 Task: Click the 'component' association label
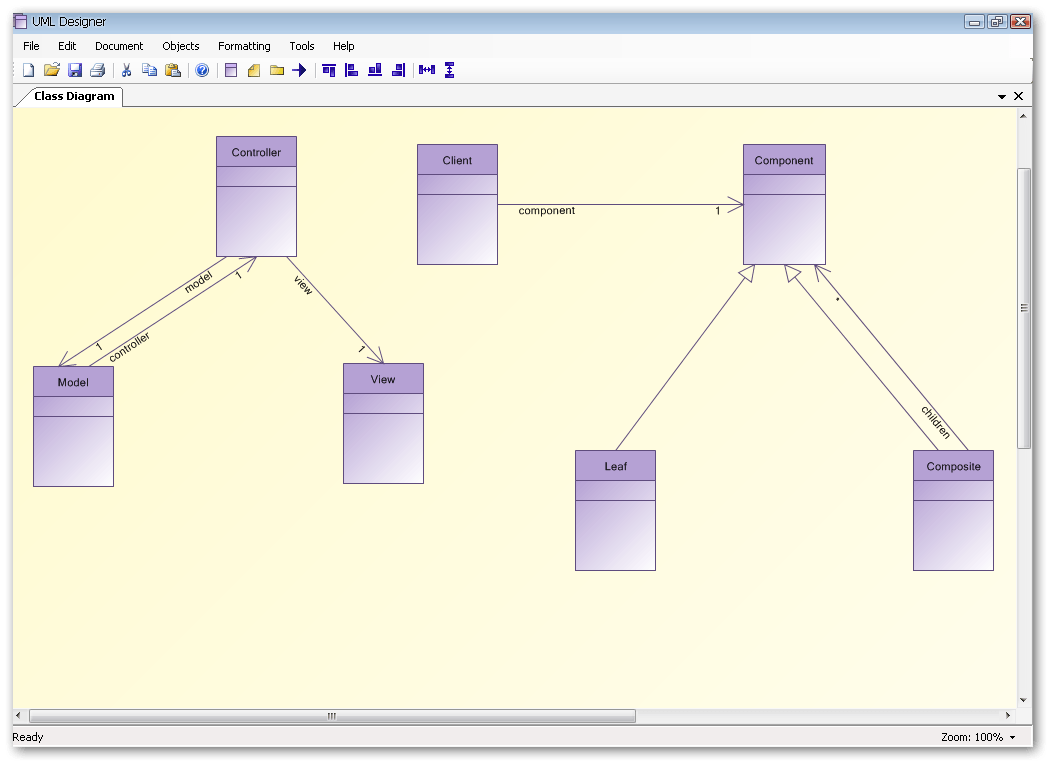[x=547, y=211]
